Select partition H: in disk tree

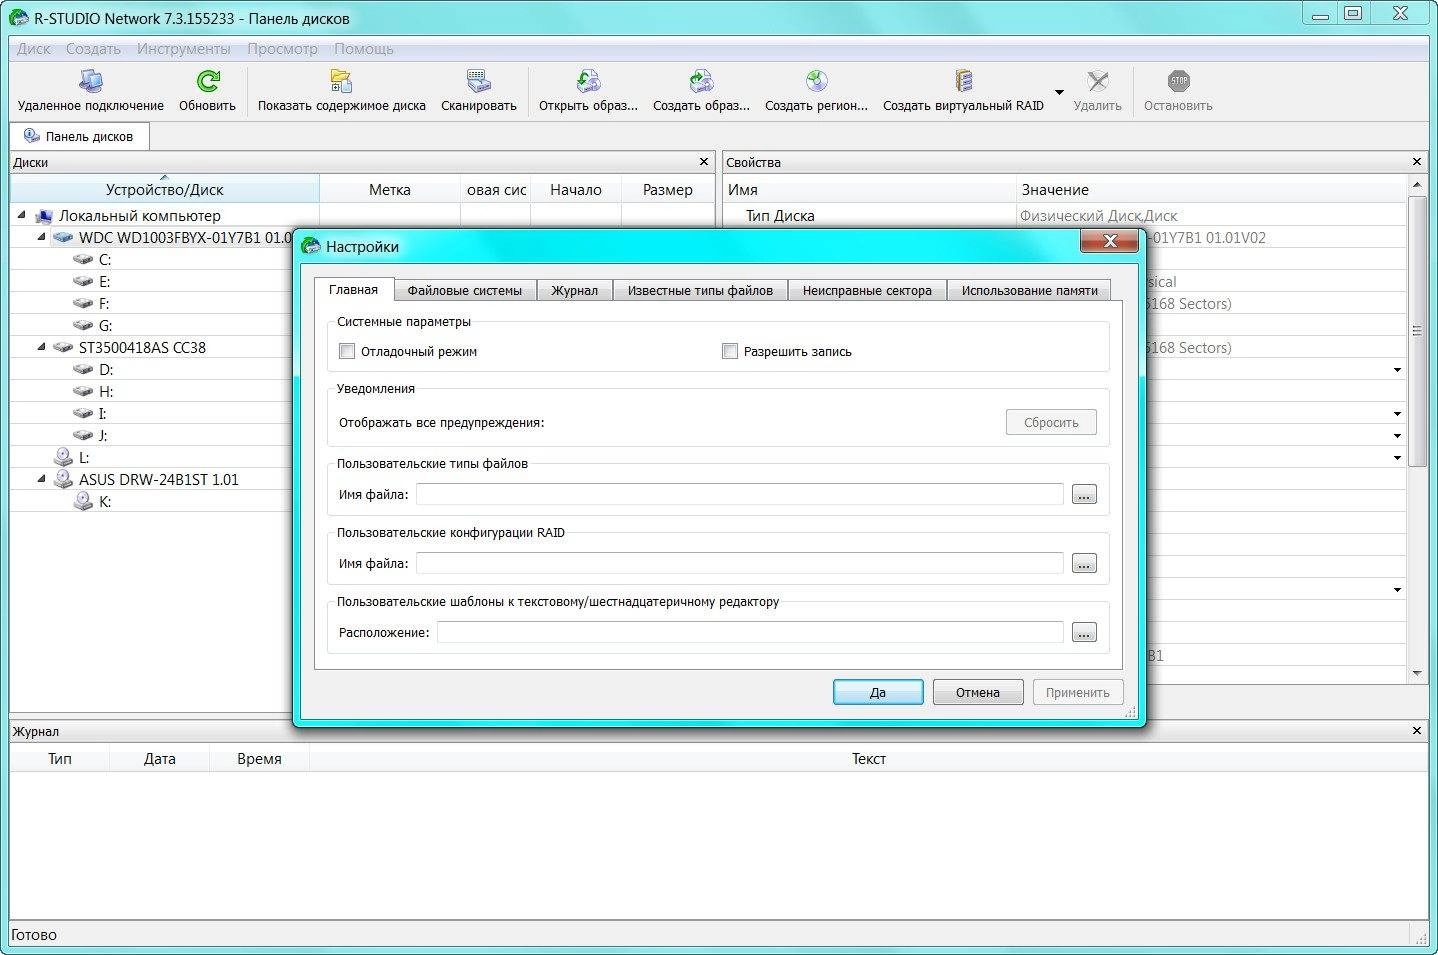[x=105, y=392]
